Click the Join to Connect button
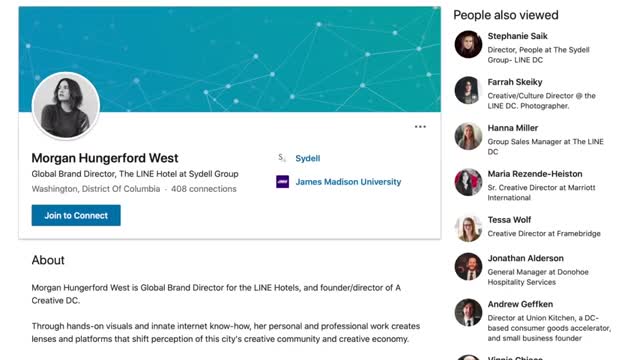Viewport: 640px width, 360px height. 76,215
